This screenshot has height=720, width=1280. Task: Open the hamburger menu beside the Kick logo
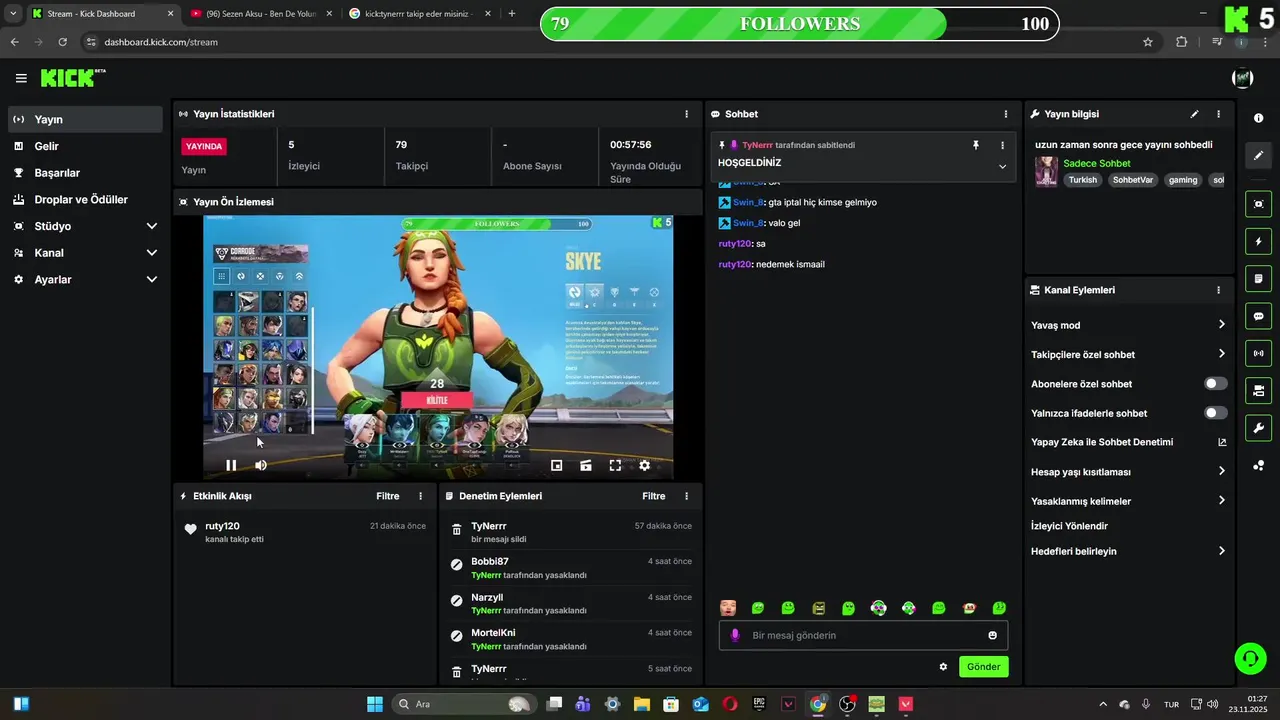tap(21, 78)
